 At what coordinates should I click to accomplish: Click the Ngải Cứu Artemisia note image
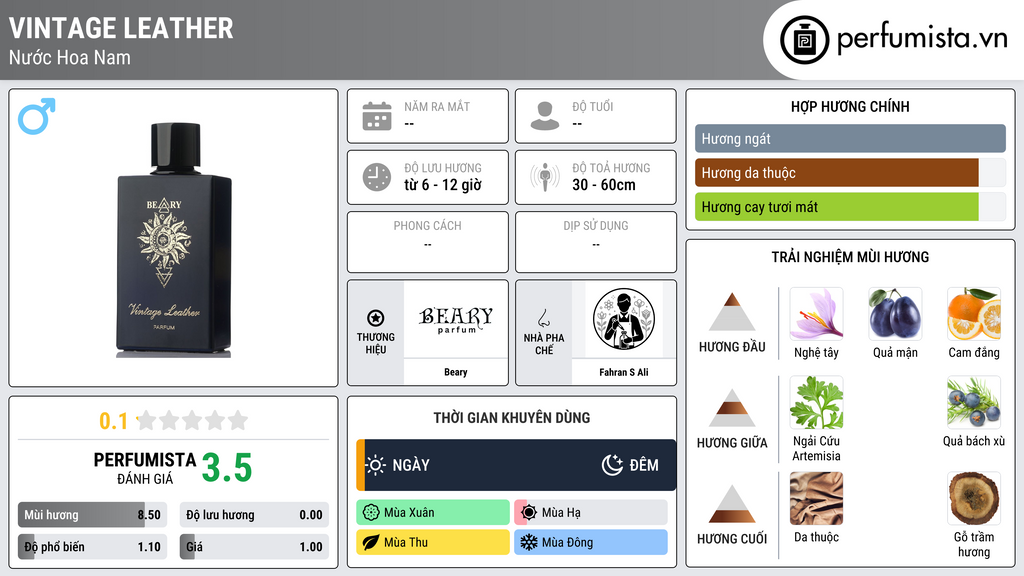coord(816,403)
